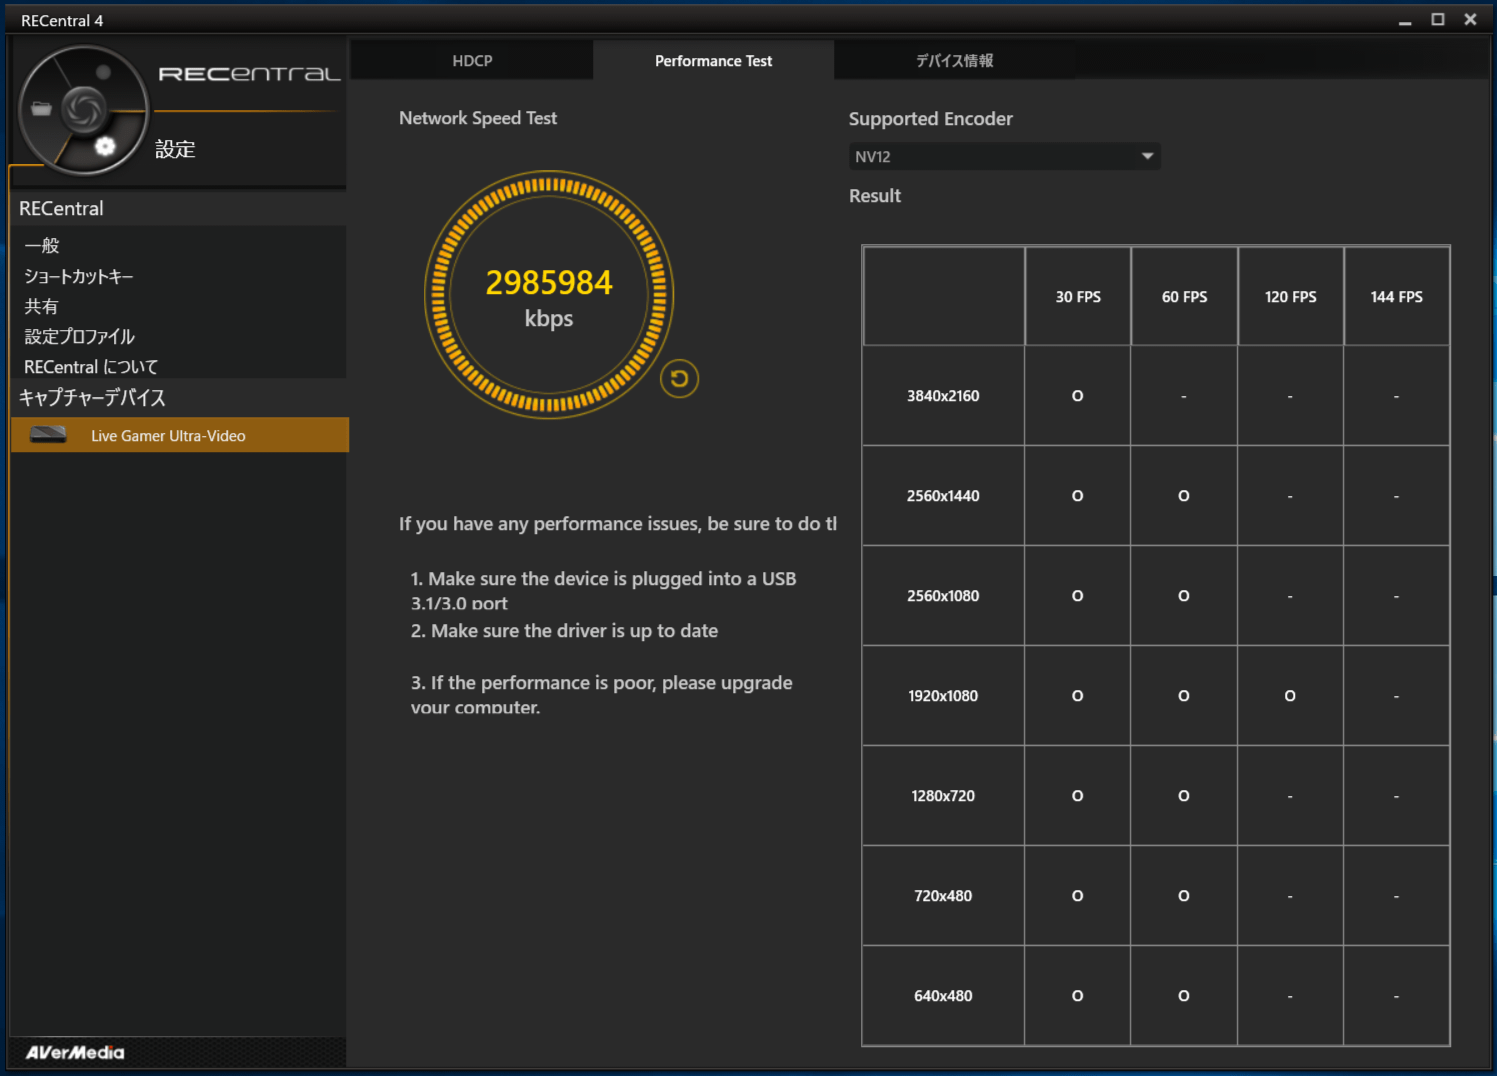1497x1076 pixels.
Task: Click the AVerMedia logo at bottom left
Action: pyautogui.click(x=75, y=1052)
